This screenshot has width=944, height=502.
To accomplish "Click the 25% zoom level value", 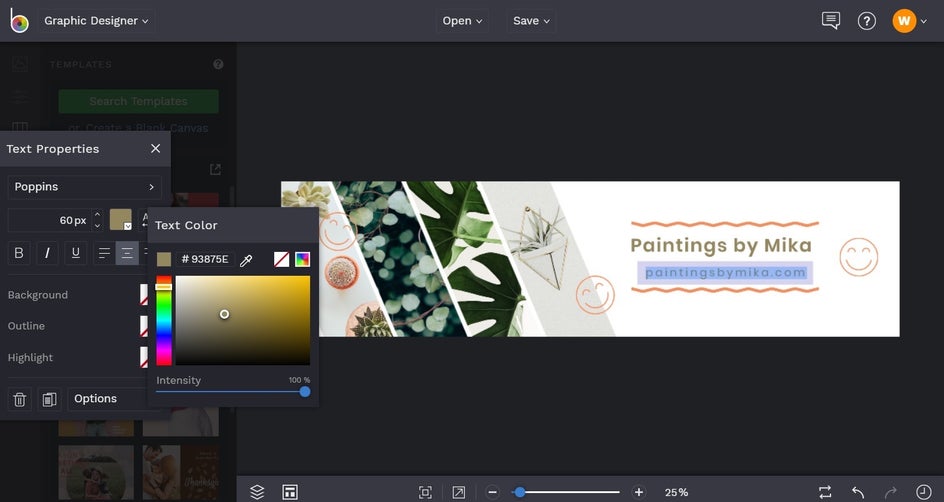I will pyautogui.click(x=676, y=492).
